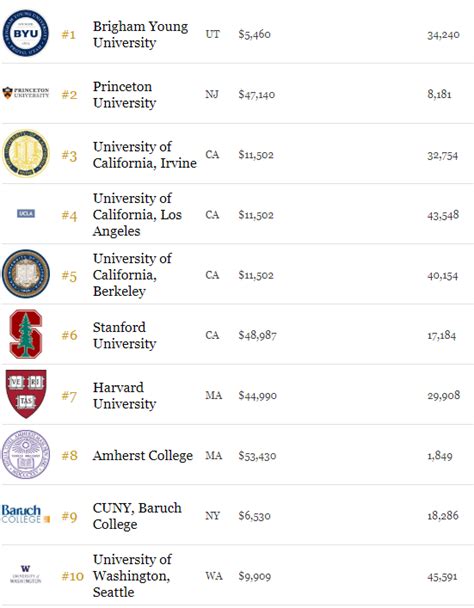
Task: Click the Baruch College logo
Action: pyautogui.click(x=26, y=514)
